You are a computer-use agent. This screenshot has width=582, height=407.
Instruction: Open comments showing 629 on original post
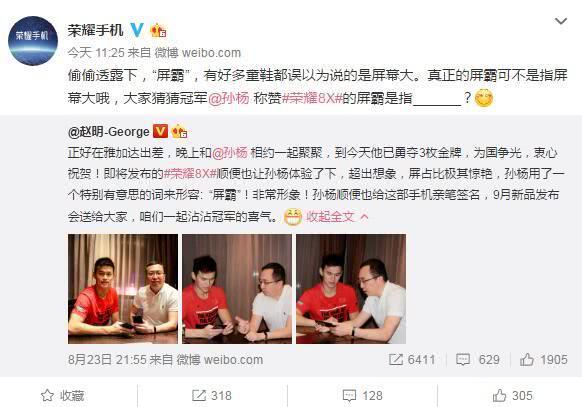click(477, 359)
